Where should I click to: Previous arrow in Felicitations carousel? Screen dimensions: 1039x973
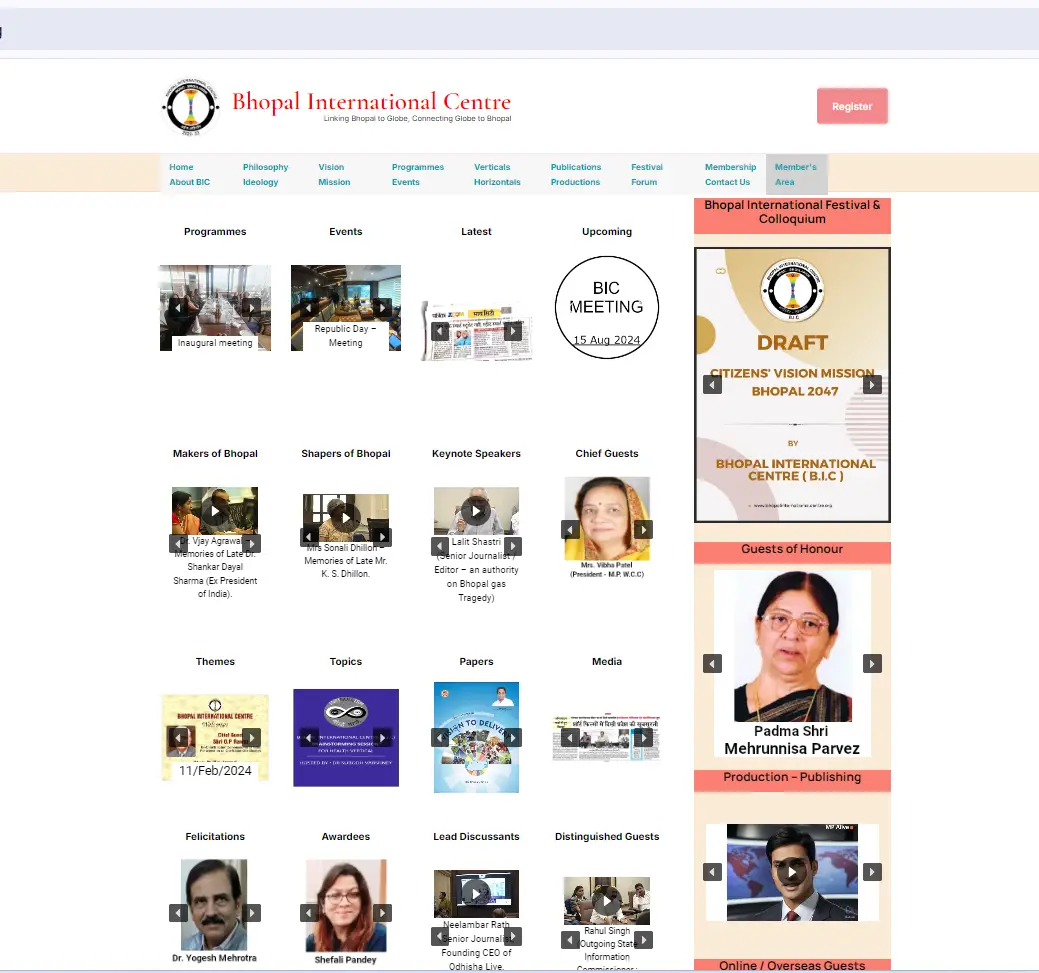[178, 913]
